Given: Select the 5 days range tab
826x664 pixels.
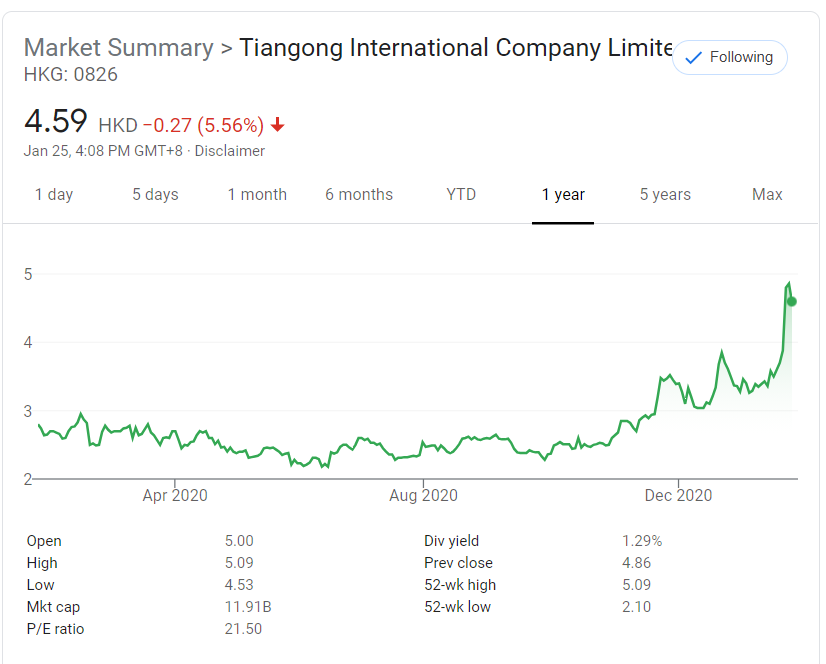Looking at the screenshot, I should click(x=155, y=194).
